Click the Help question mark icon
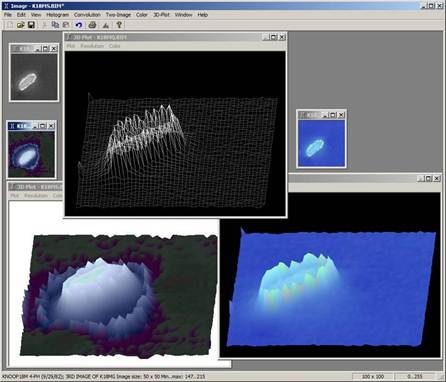 pos(119,25)
